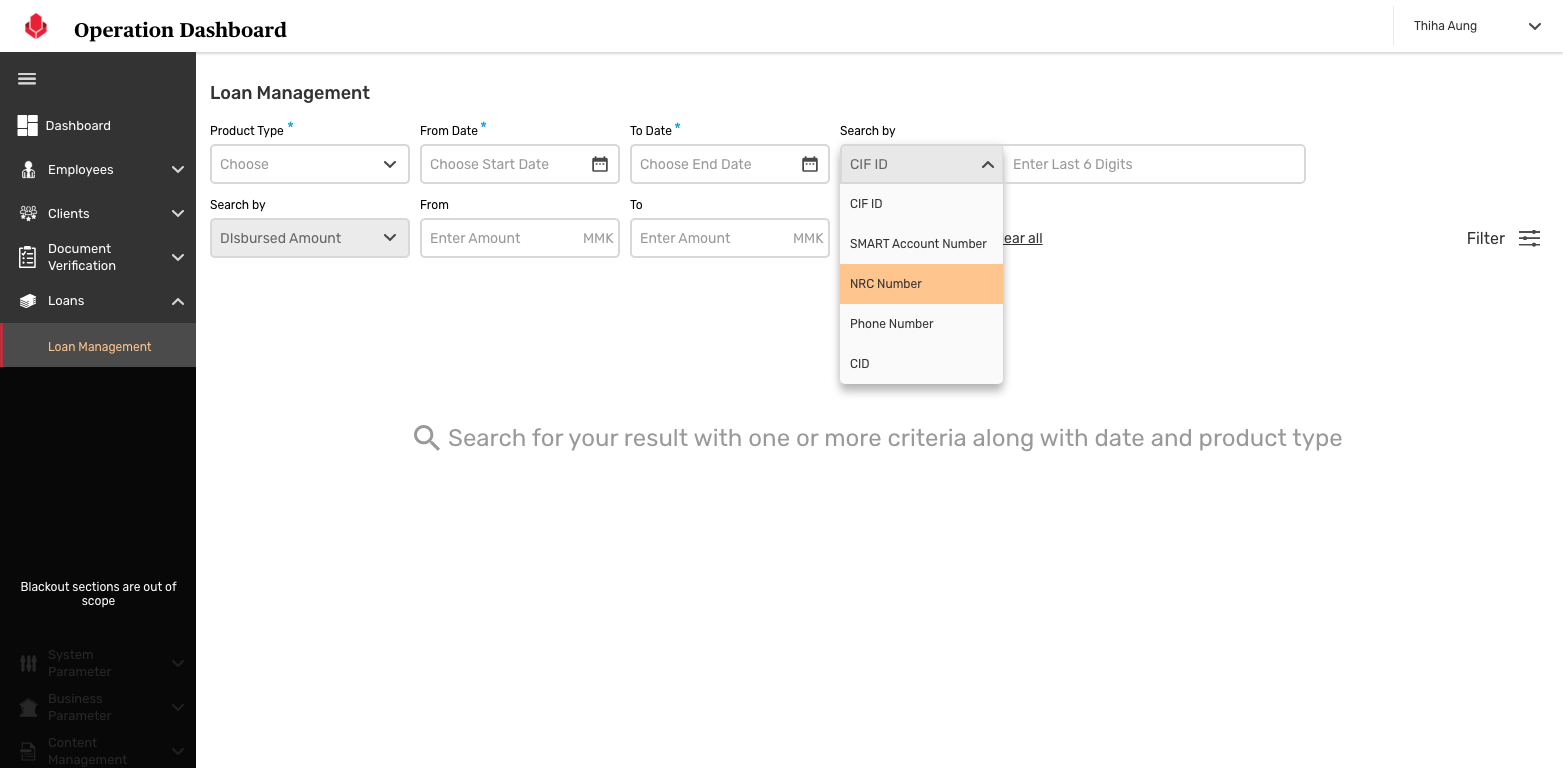Select Phone Number option
Image resolution: width=1563 pixels, height=768 pixels.
coord(921,324)
